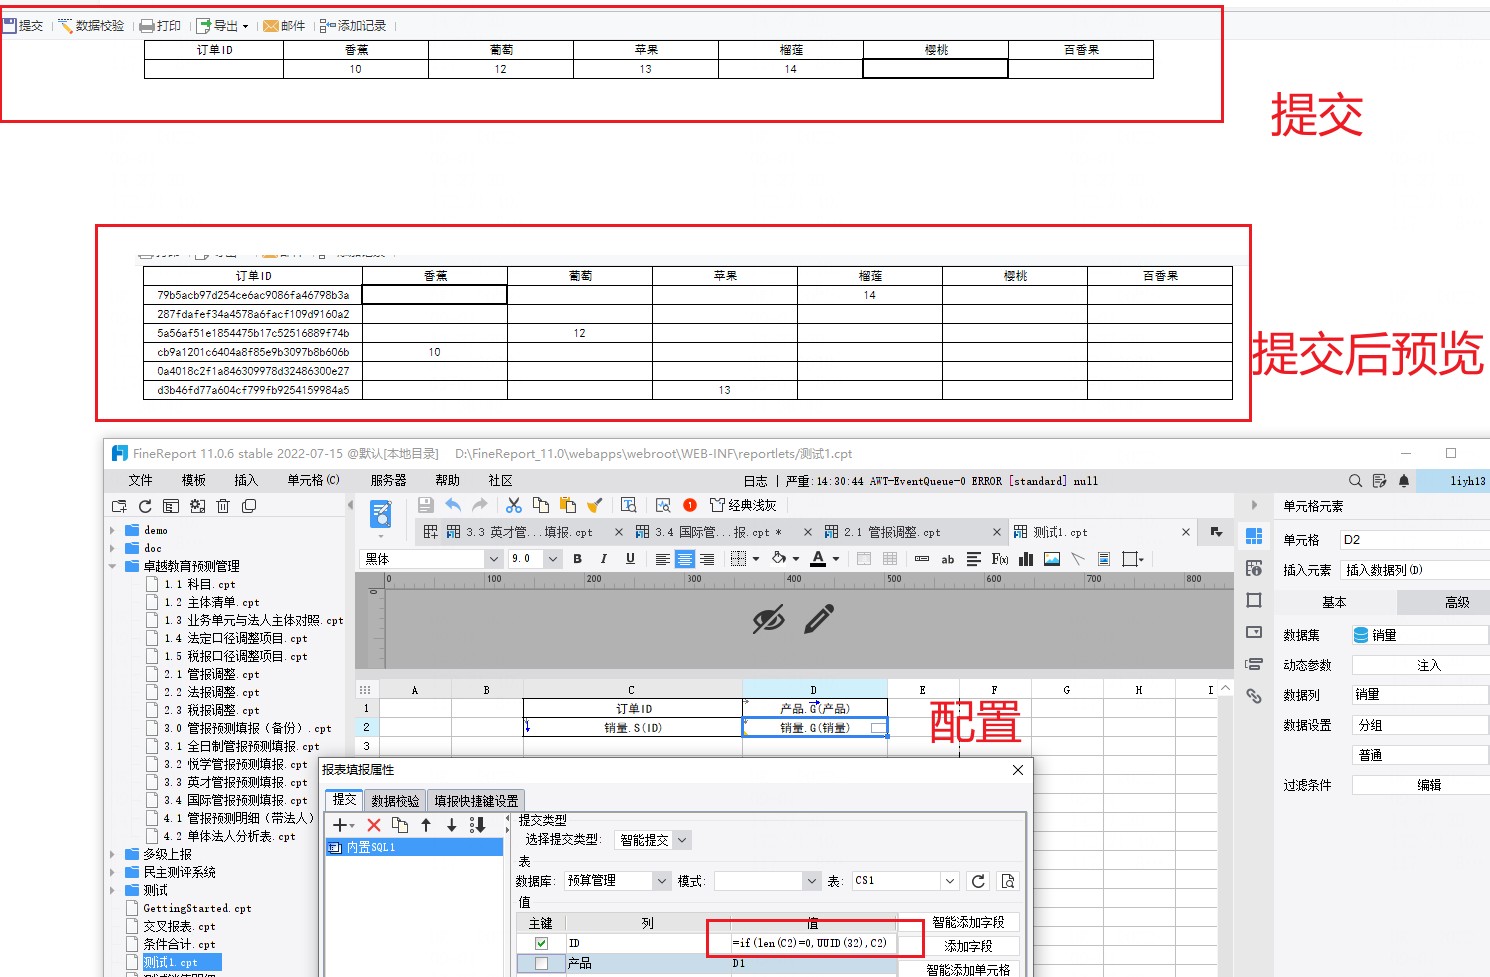Viewport: 1490px width, 977px height.
Task: Click the trash delete icon in file panel
Action: 223,506
